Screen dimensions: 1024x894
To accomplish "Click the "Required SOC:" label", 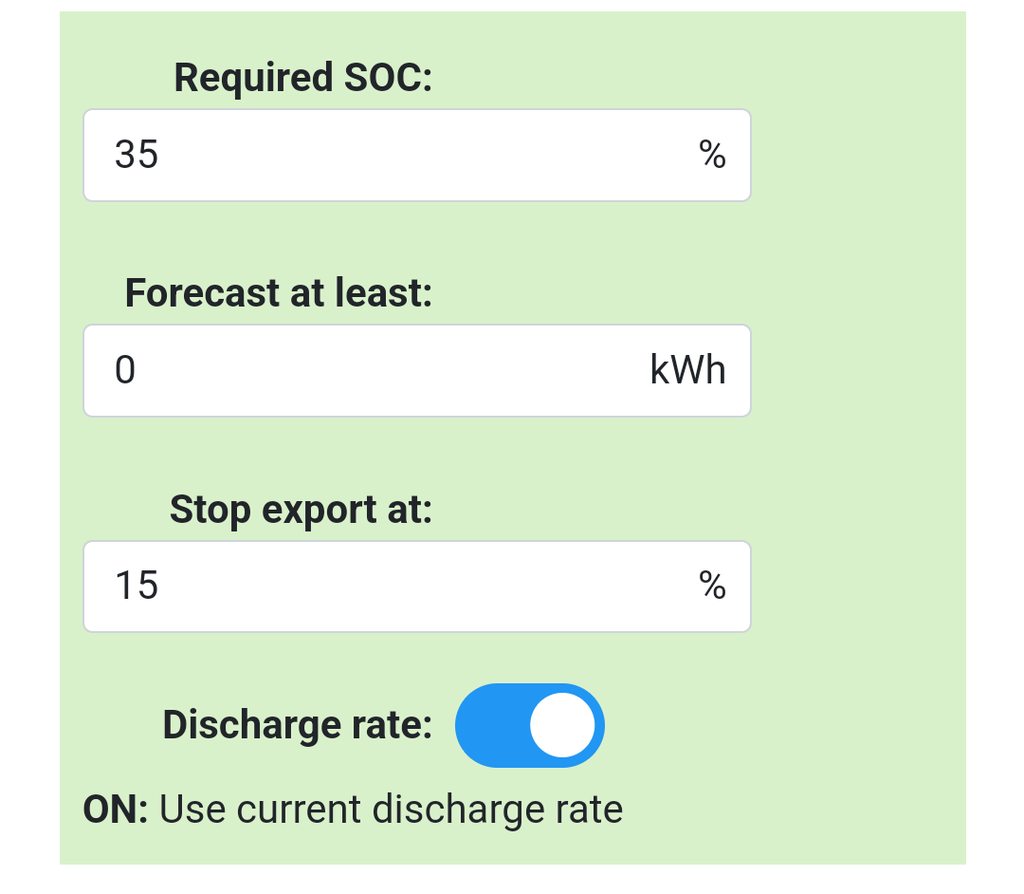I will (x=303, y=78).
